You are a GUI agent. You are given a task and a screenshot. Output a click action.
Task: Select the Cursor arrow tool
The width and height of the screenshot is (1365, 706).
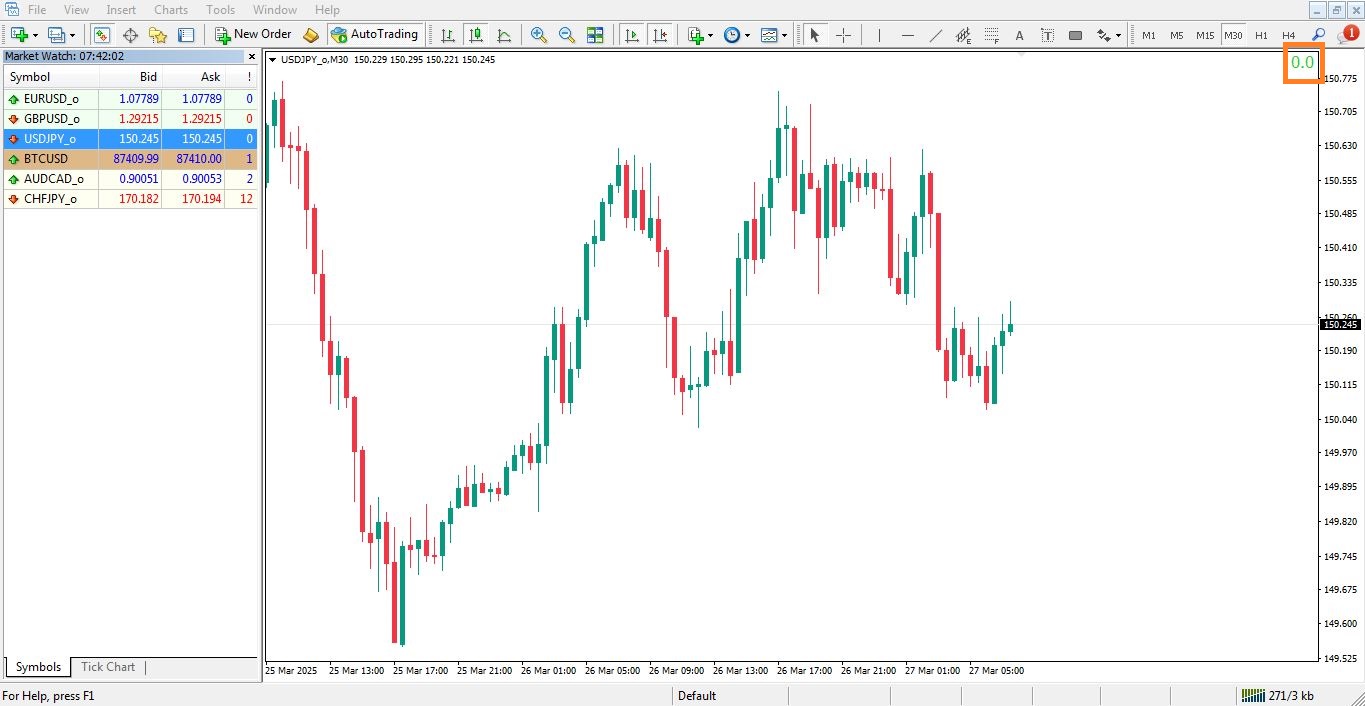(x=814, y=35)
